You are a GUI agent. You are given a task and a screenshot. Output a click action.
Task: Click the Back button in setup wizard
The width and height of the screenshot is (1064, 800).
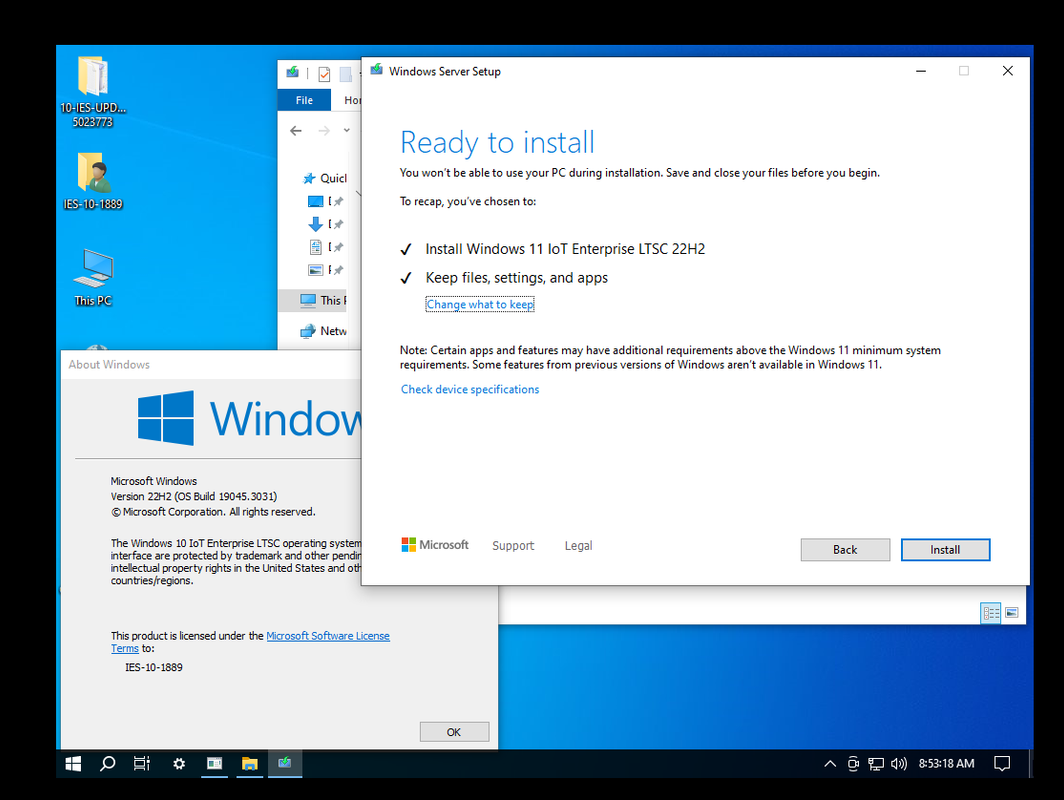(845, 550)
